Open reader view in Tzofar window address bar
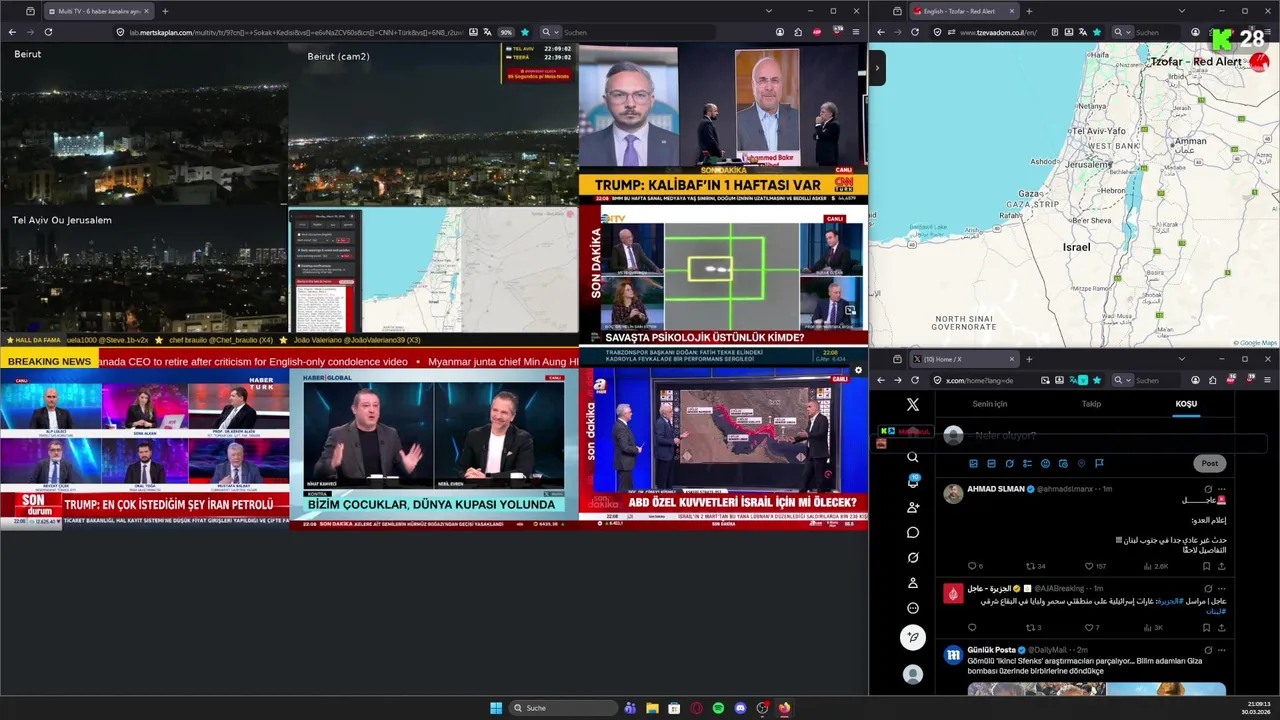This screenshot has width=1280, height=720. [x=1055, y=32]
